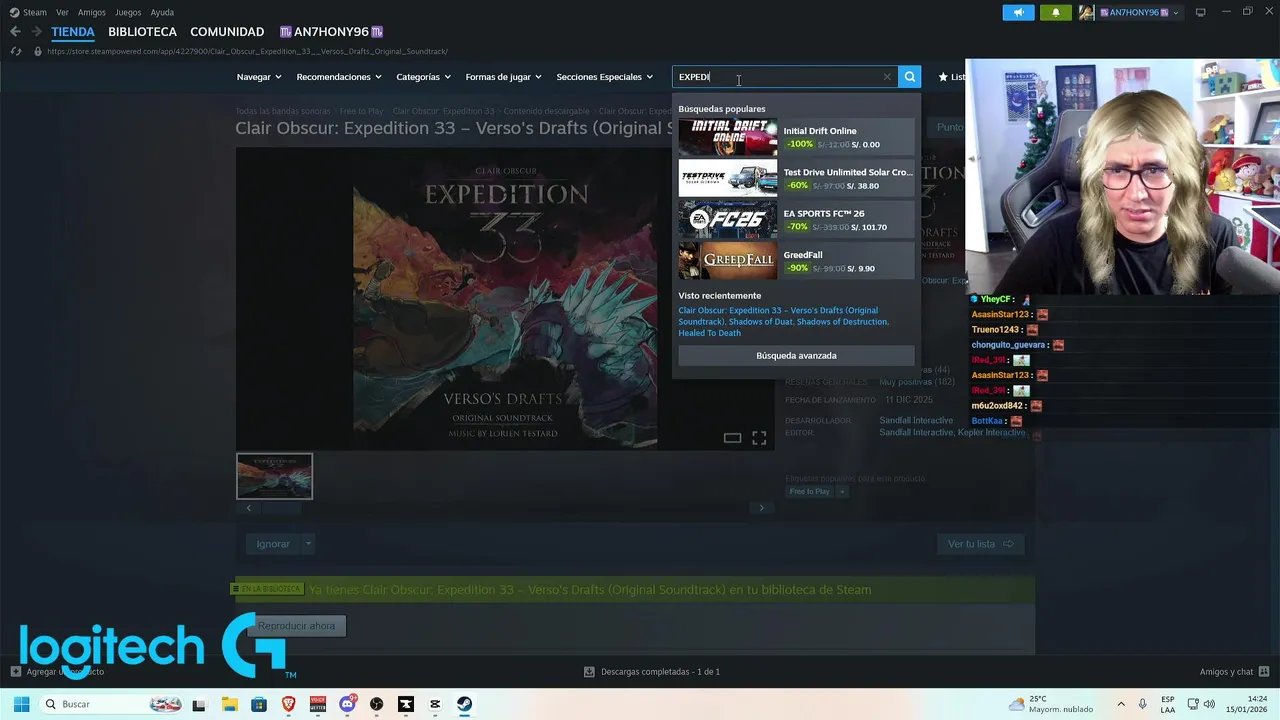Image resolution: width=1280 pixels, height=720 pixels.
Task: Open the Brave browser taskbar icon
Action: [289, 704]
